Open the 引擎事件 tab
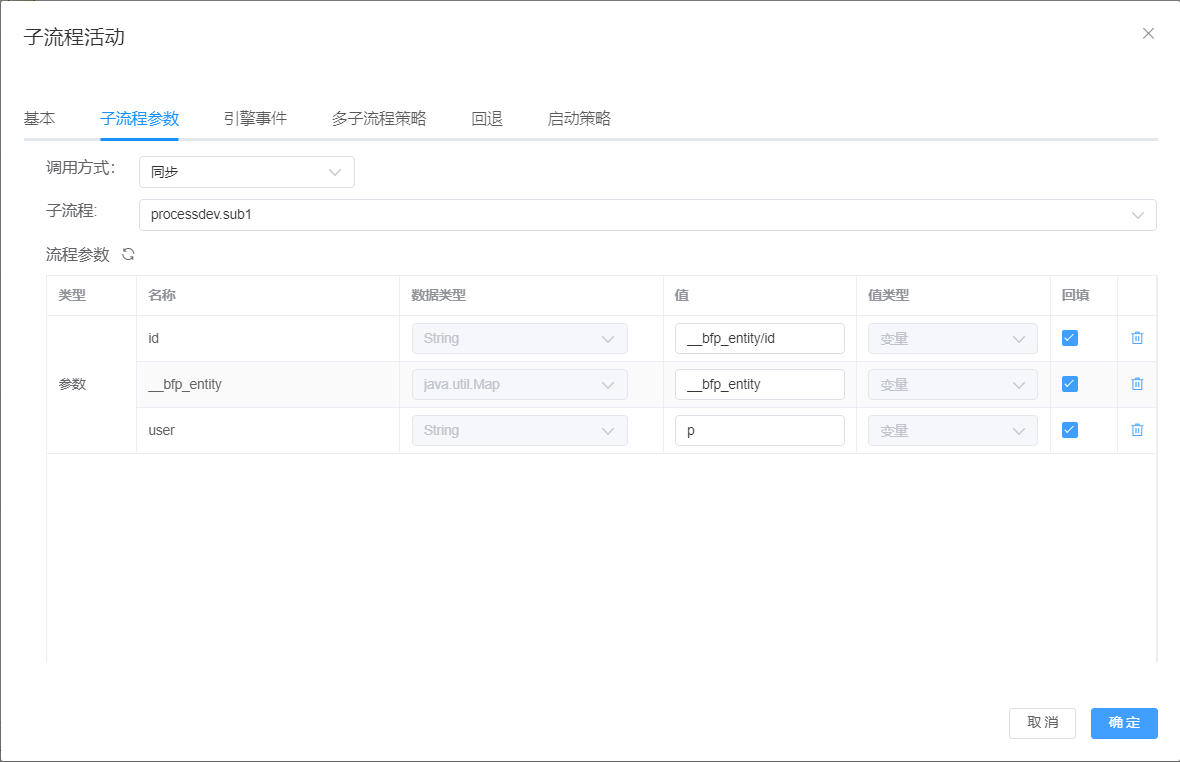1180x762 pixels. (252, 118)
